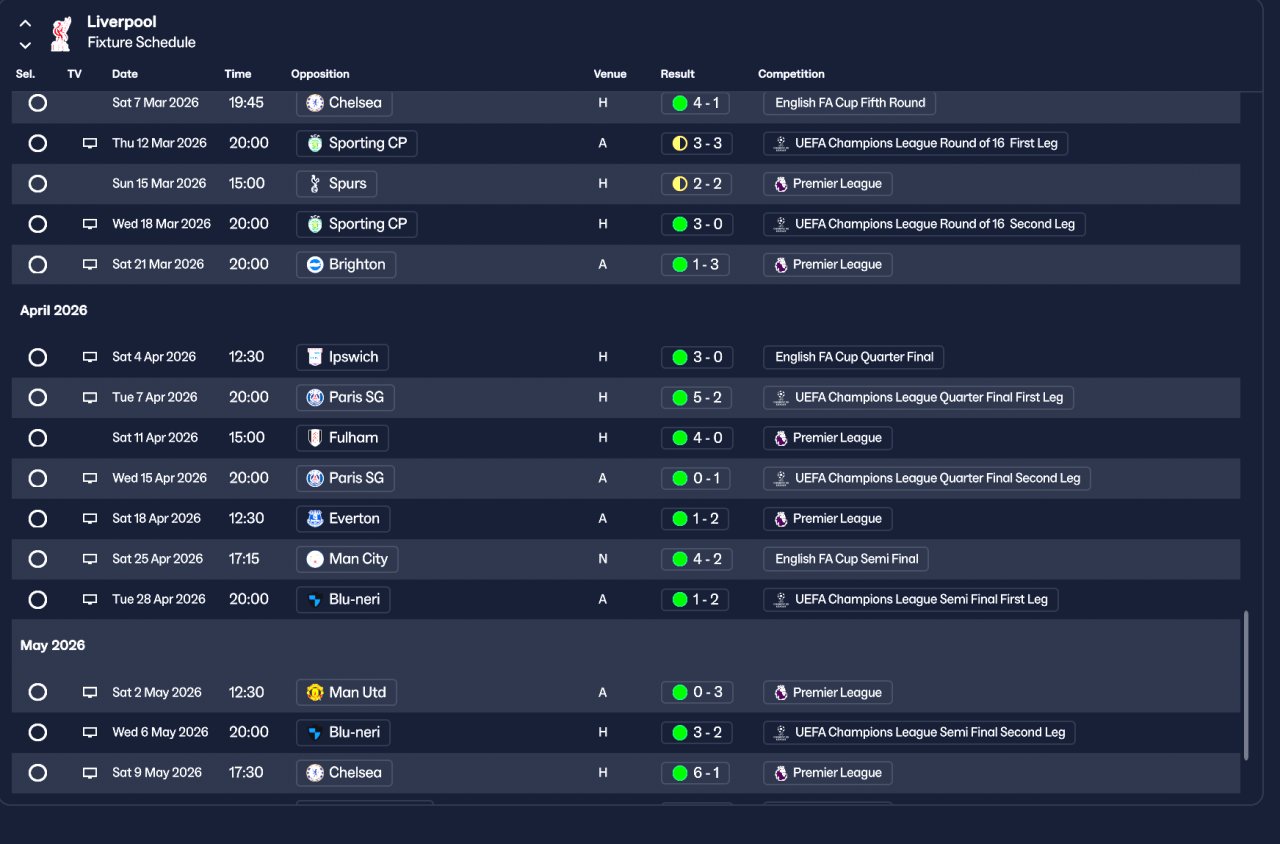Select radio for Man City fixture row

[38, 559]
